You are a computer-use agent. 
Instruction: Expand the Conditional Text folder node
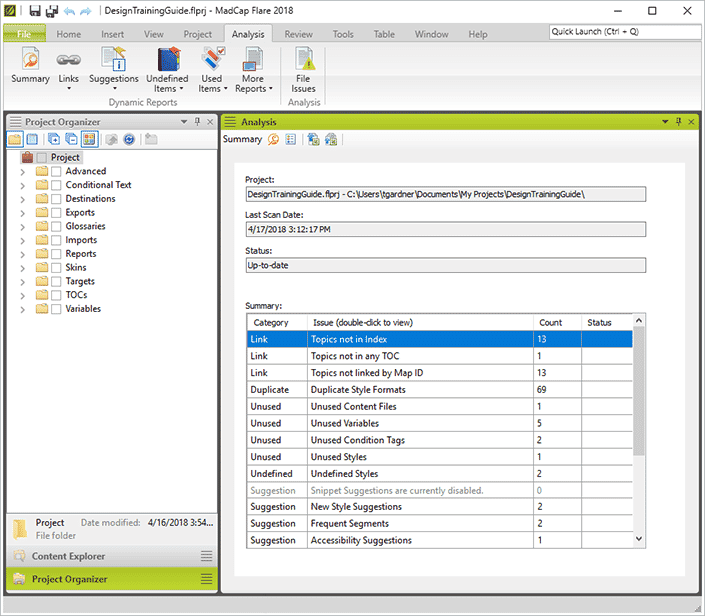[22, 185]
